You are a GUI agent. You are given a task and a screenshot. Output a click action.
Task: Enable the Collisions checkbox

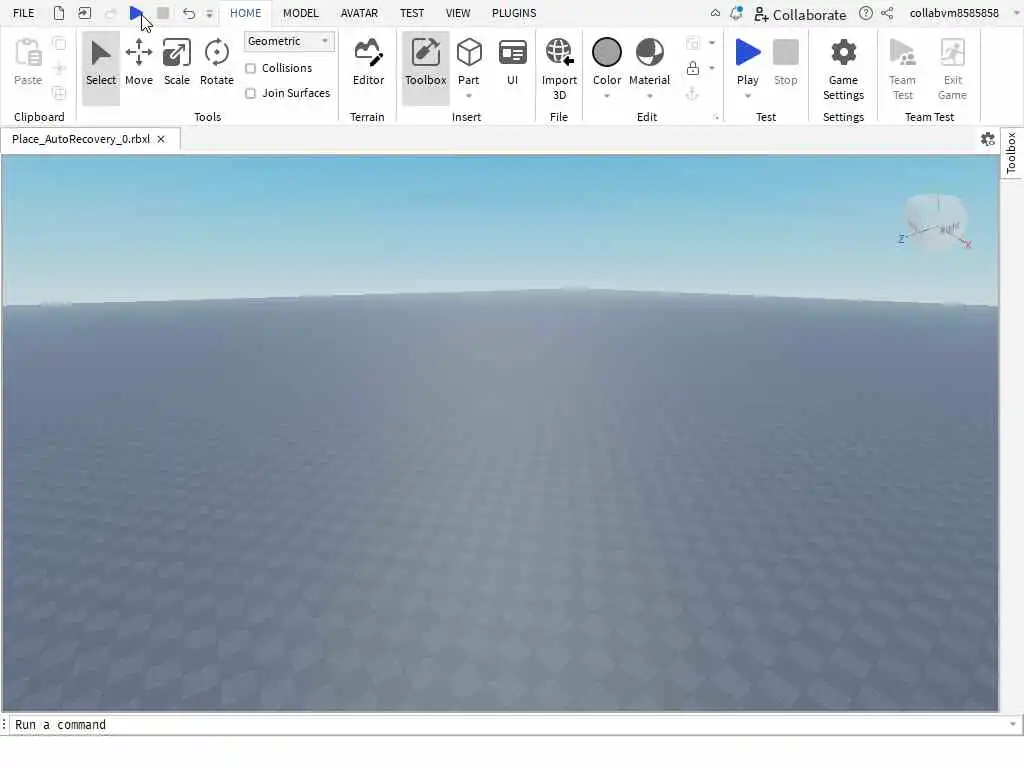pos(250,69)
